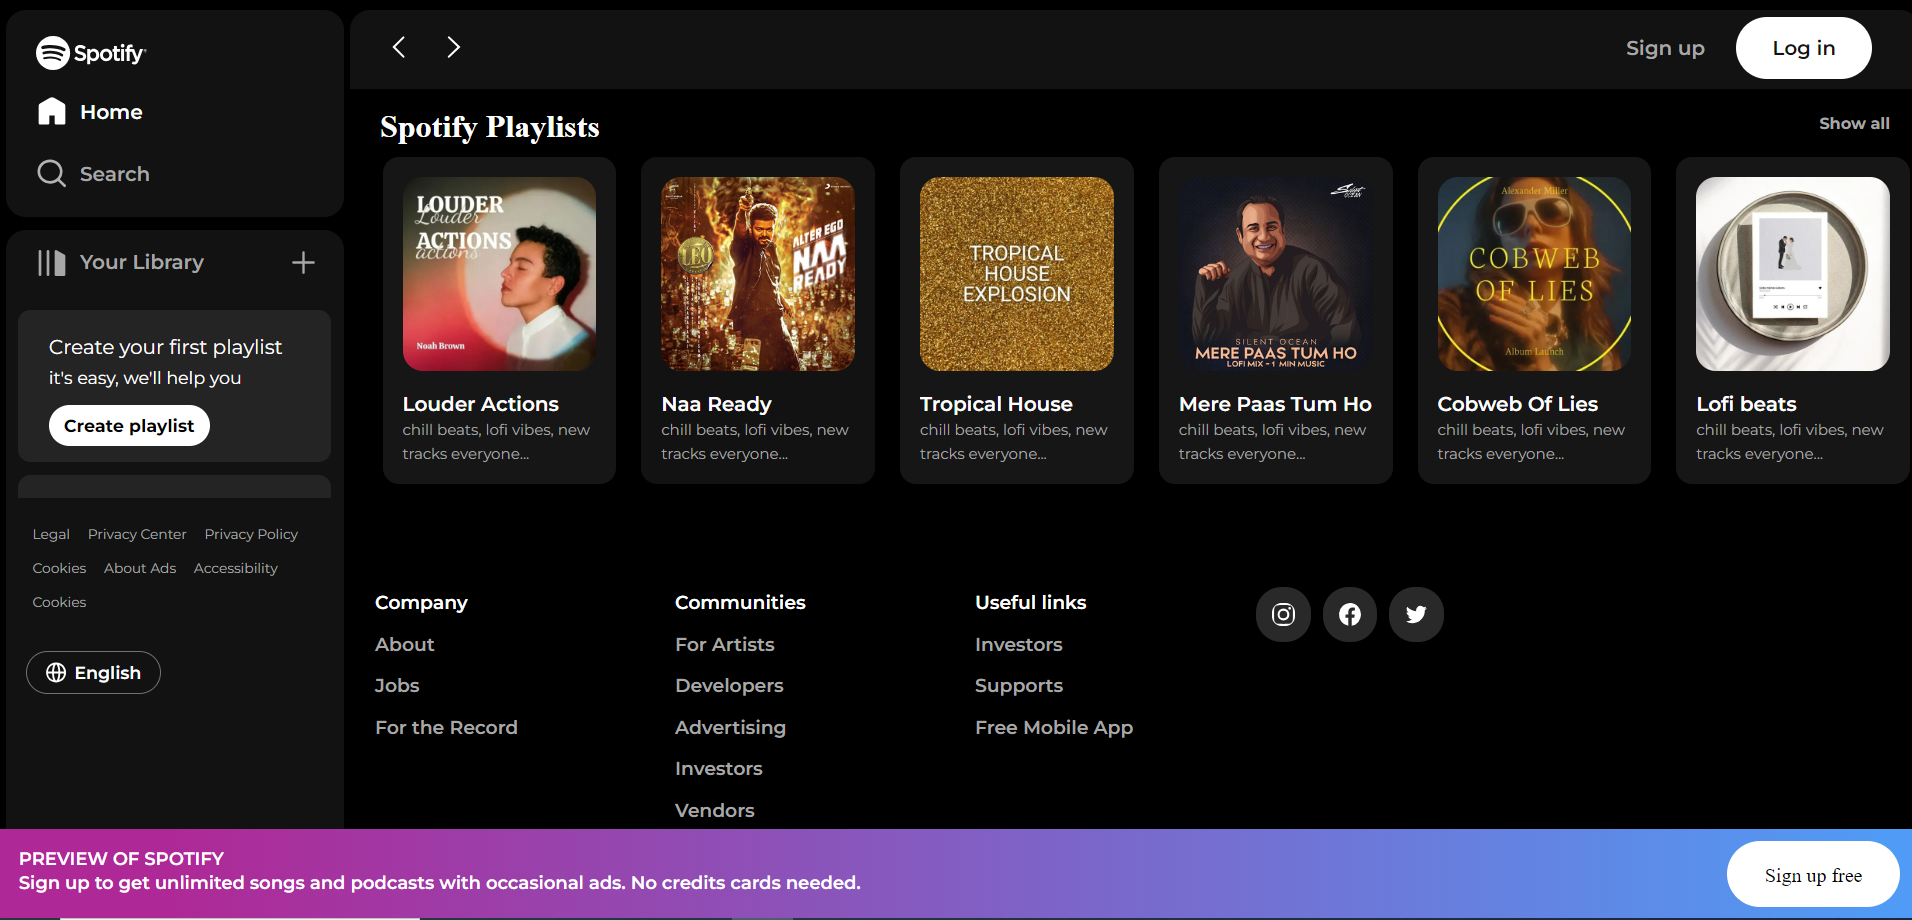Go forward with right chevron arrow
The image size is (1912, 920).
coord(453,47)
